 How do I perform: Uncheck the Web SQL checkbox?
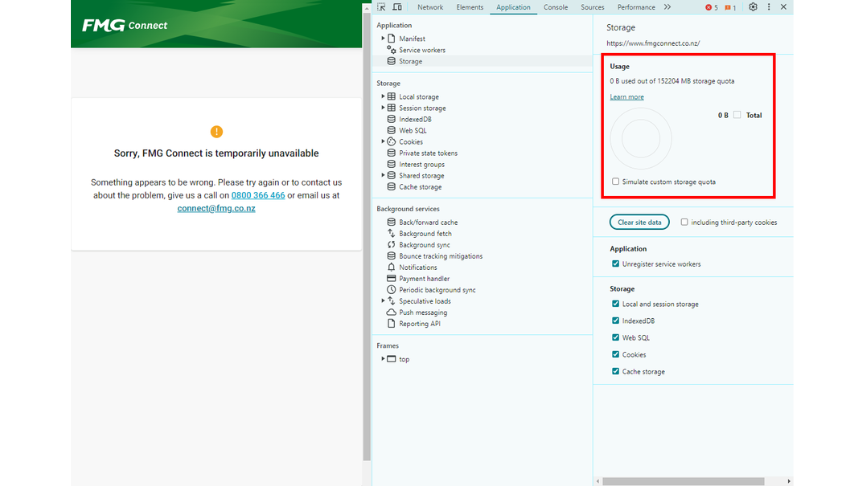[615, 337]
